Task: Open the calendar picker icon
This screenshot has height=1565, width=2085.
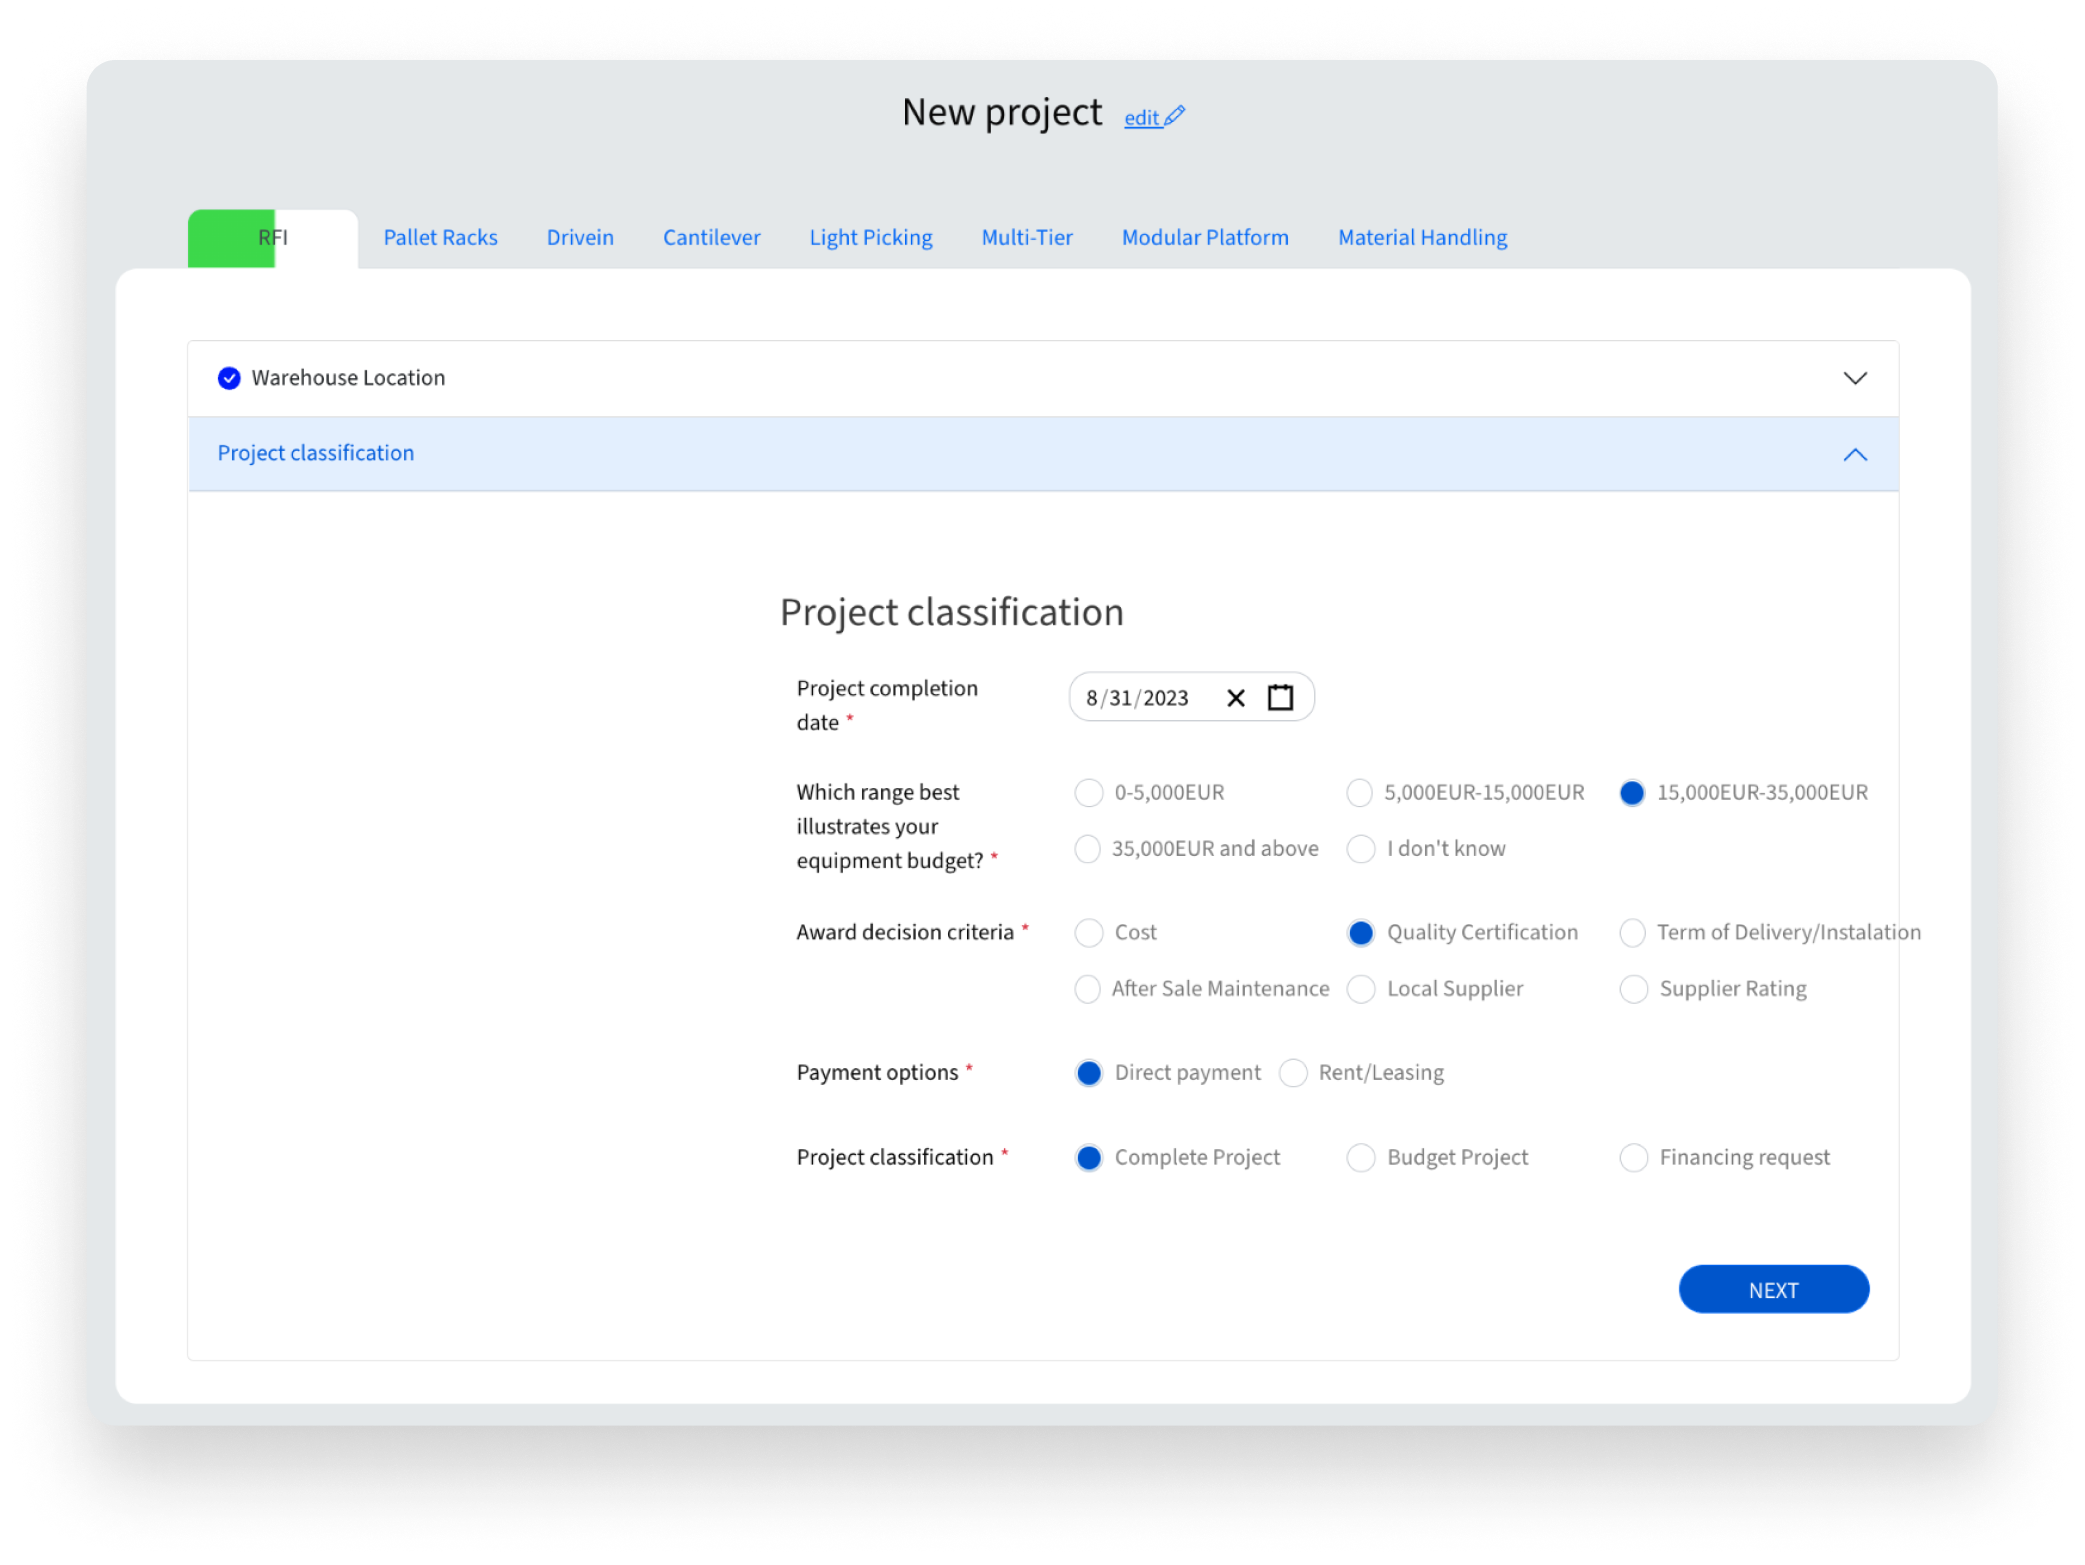Action: tap(1280, 697)
